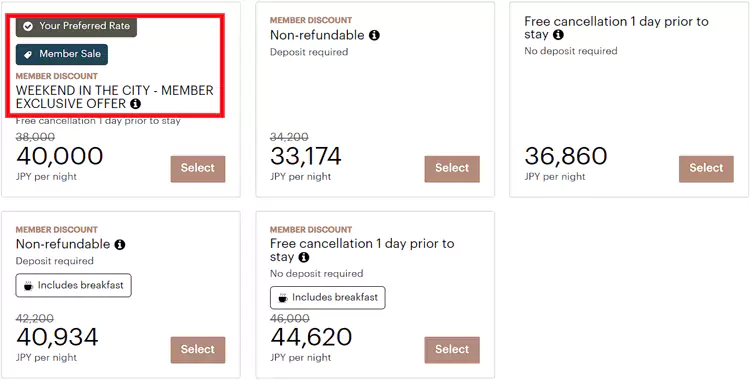Click the Member Sale badge
This screenshot has height=380, width=750.
pyautogui.click(x=62, y=55)
